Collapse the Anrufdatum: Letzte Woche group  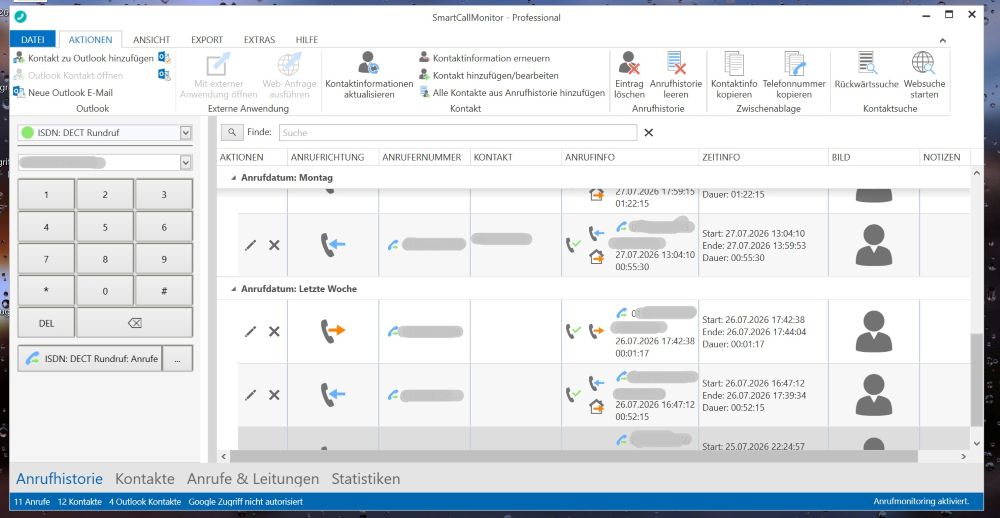(x=233, y=289)
